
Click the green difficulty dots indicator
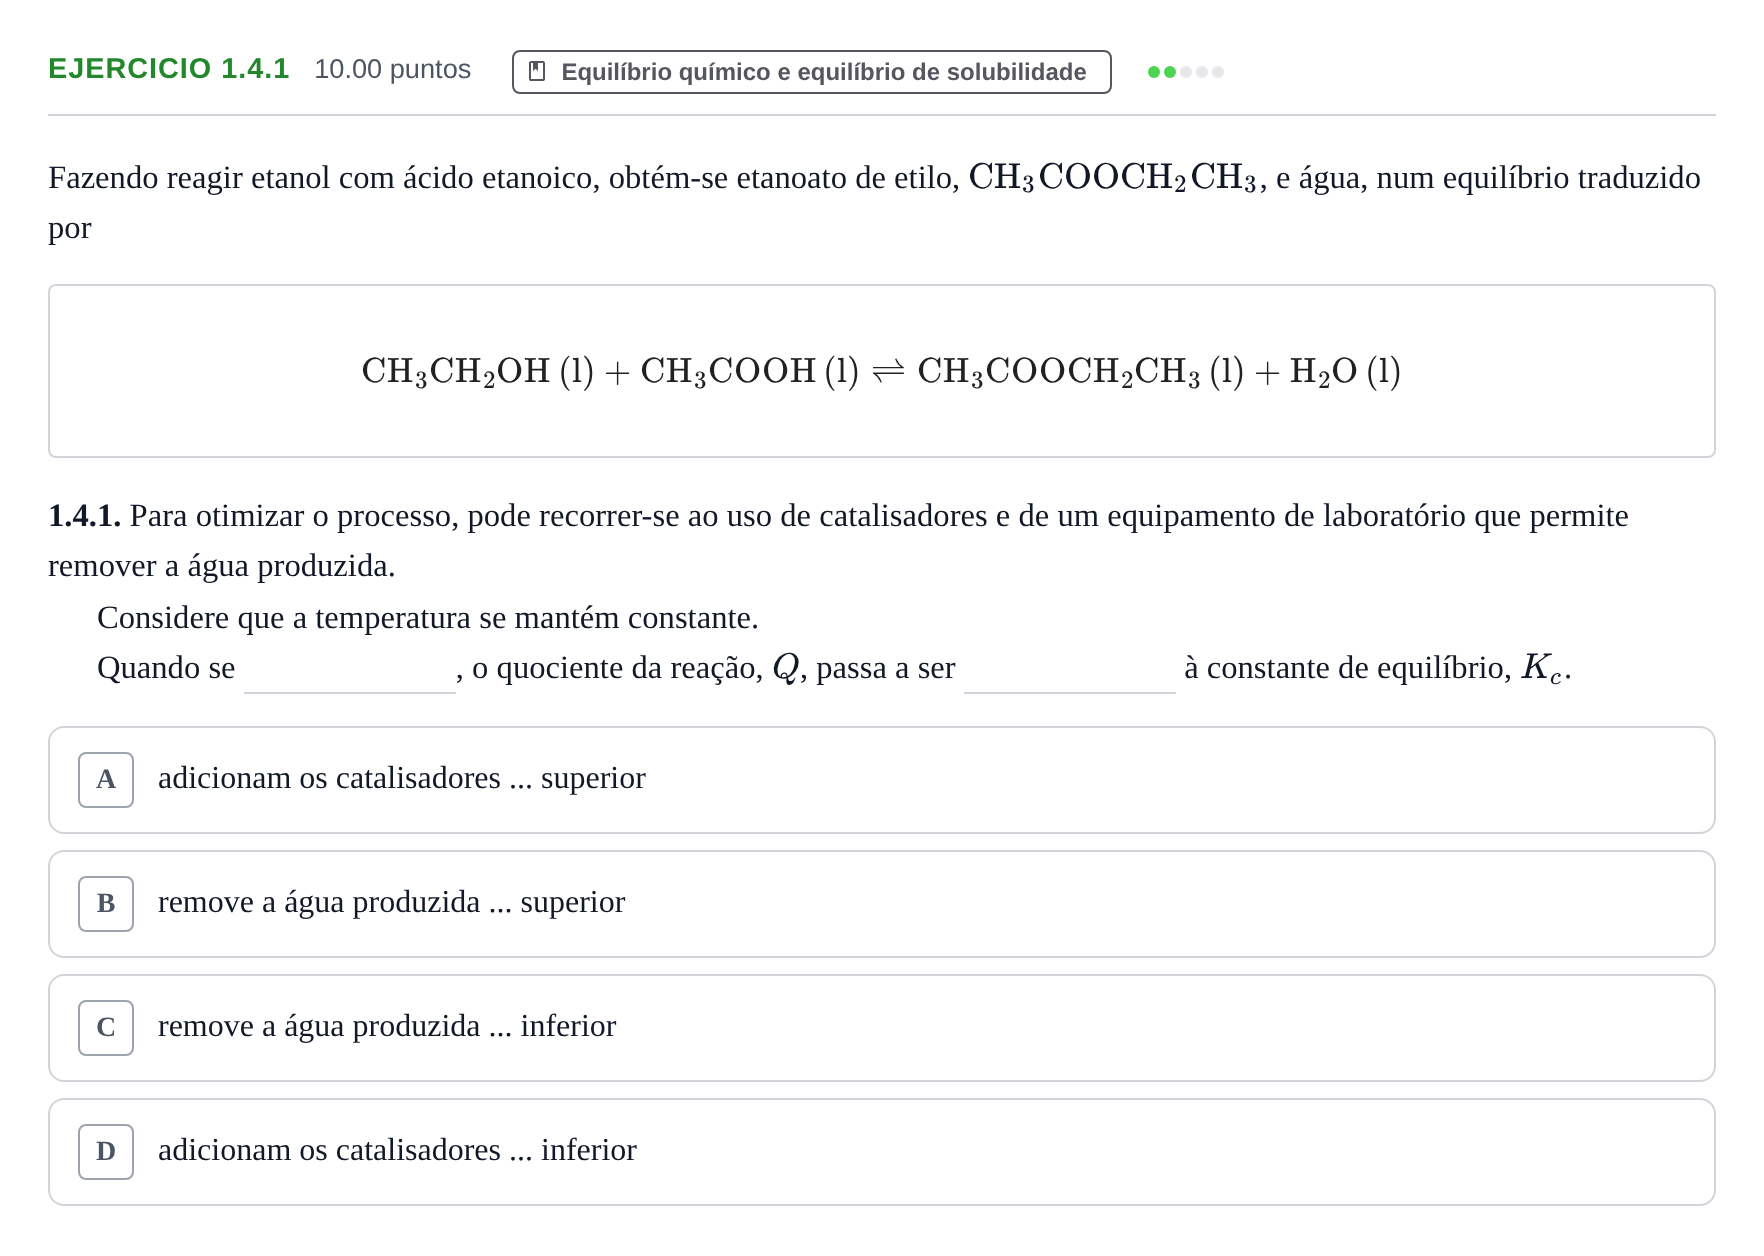coord(1185,72)
